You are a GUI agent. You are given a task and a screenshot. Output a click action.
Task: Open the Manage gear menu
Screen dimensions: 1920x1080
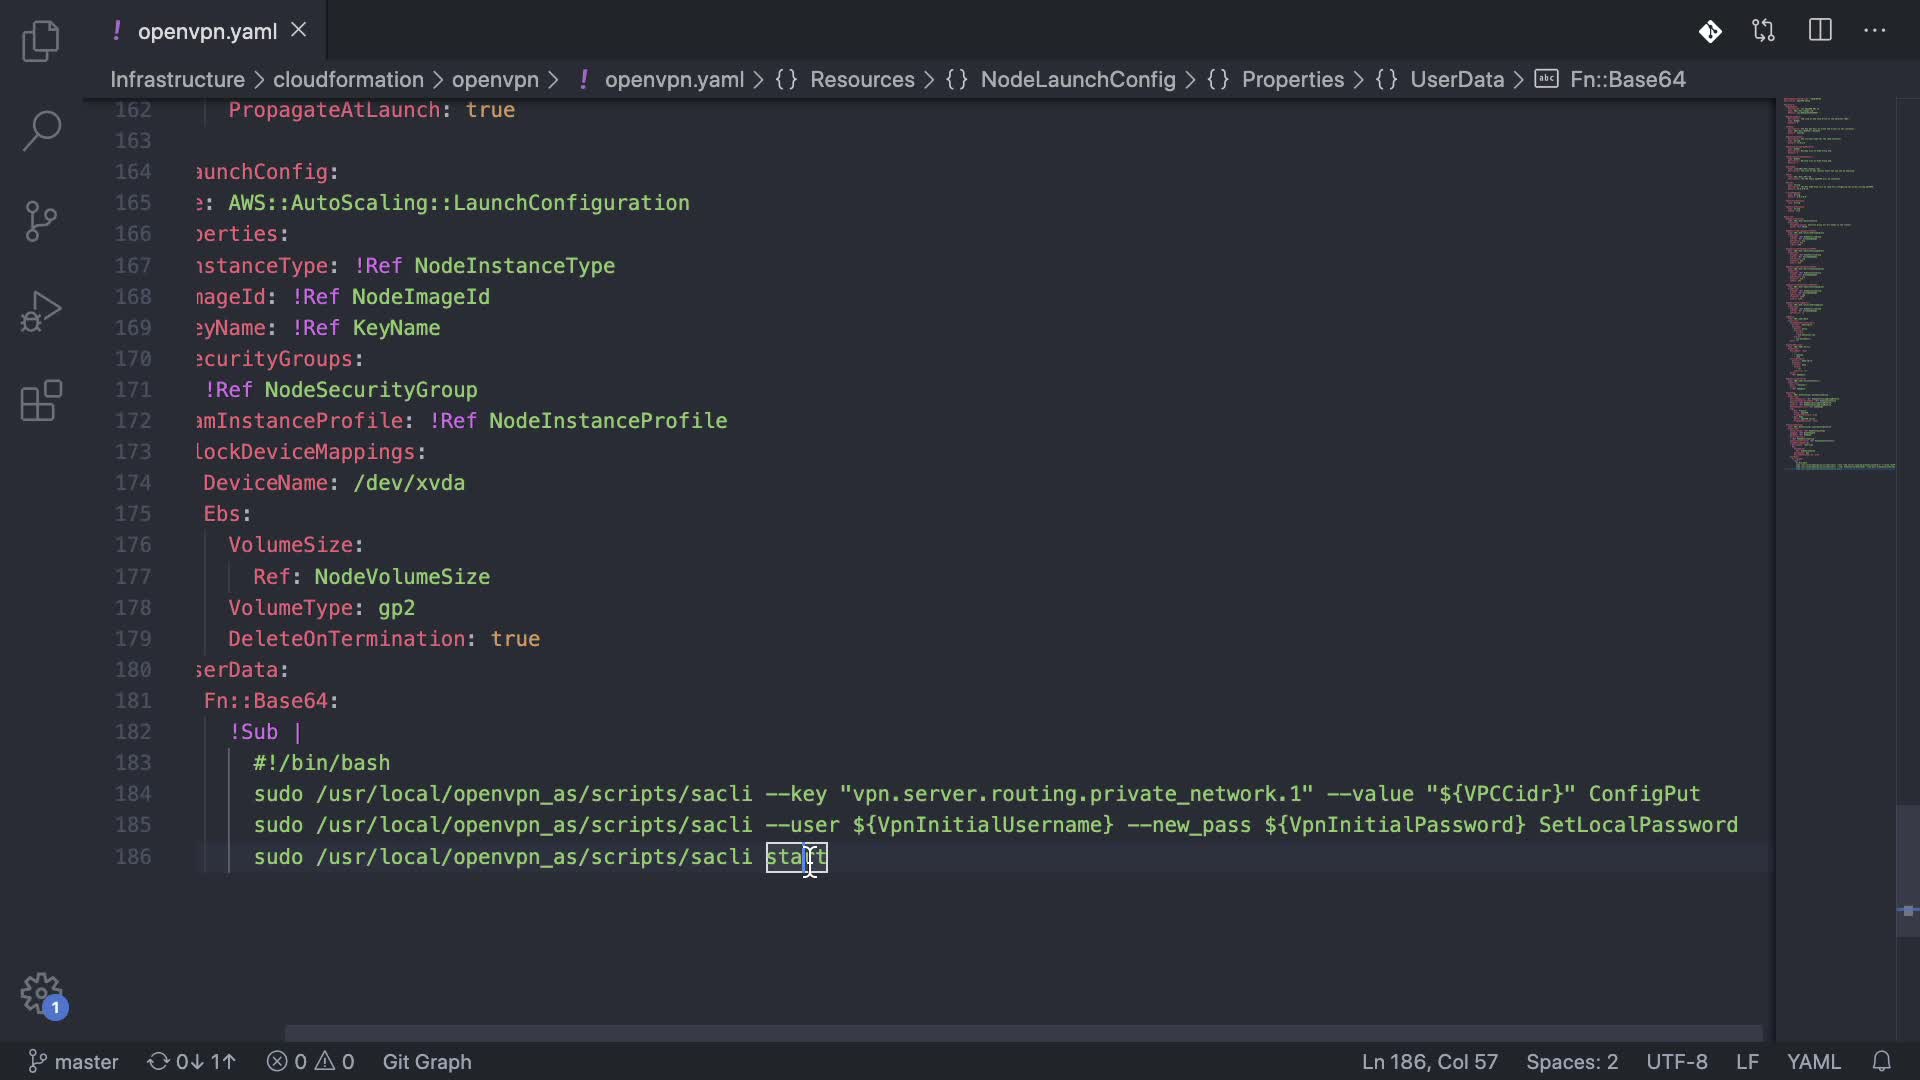[x=41, y=994]
